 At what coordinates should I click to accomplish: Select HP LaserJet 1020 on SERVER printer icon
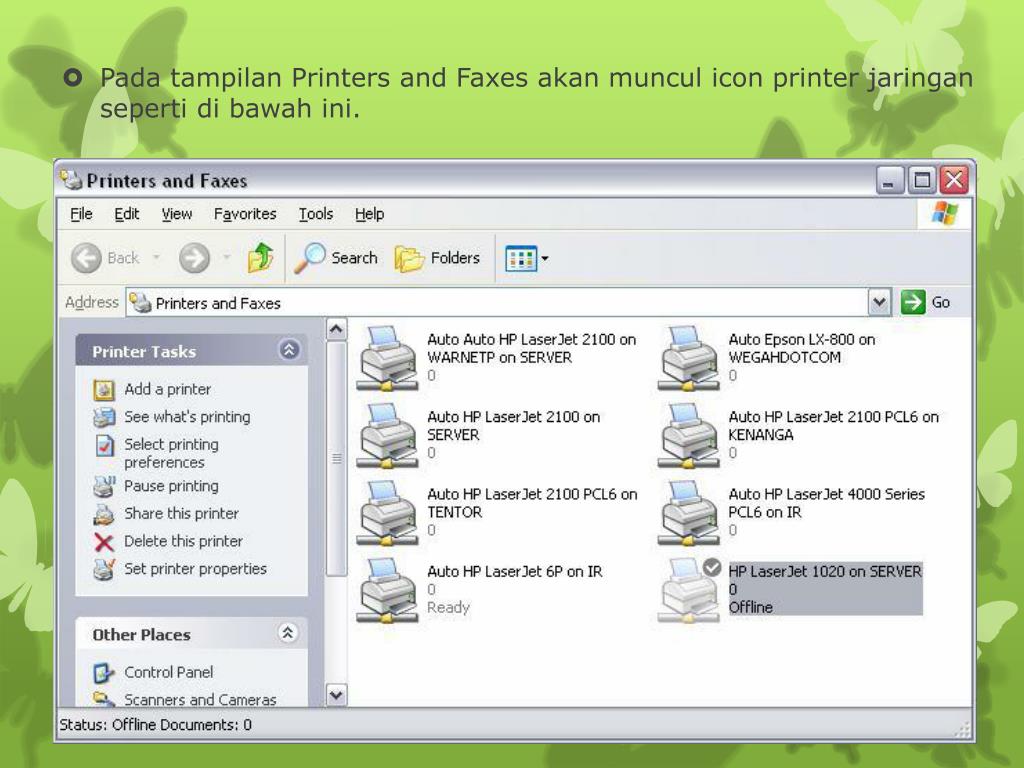pos(688,590)
